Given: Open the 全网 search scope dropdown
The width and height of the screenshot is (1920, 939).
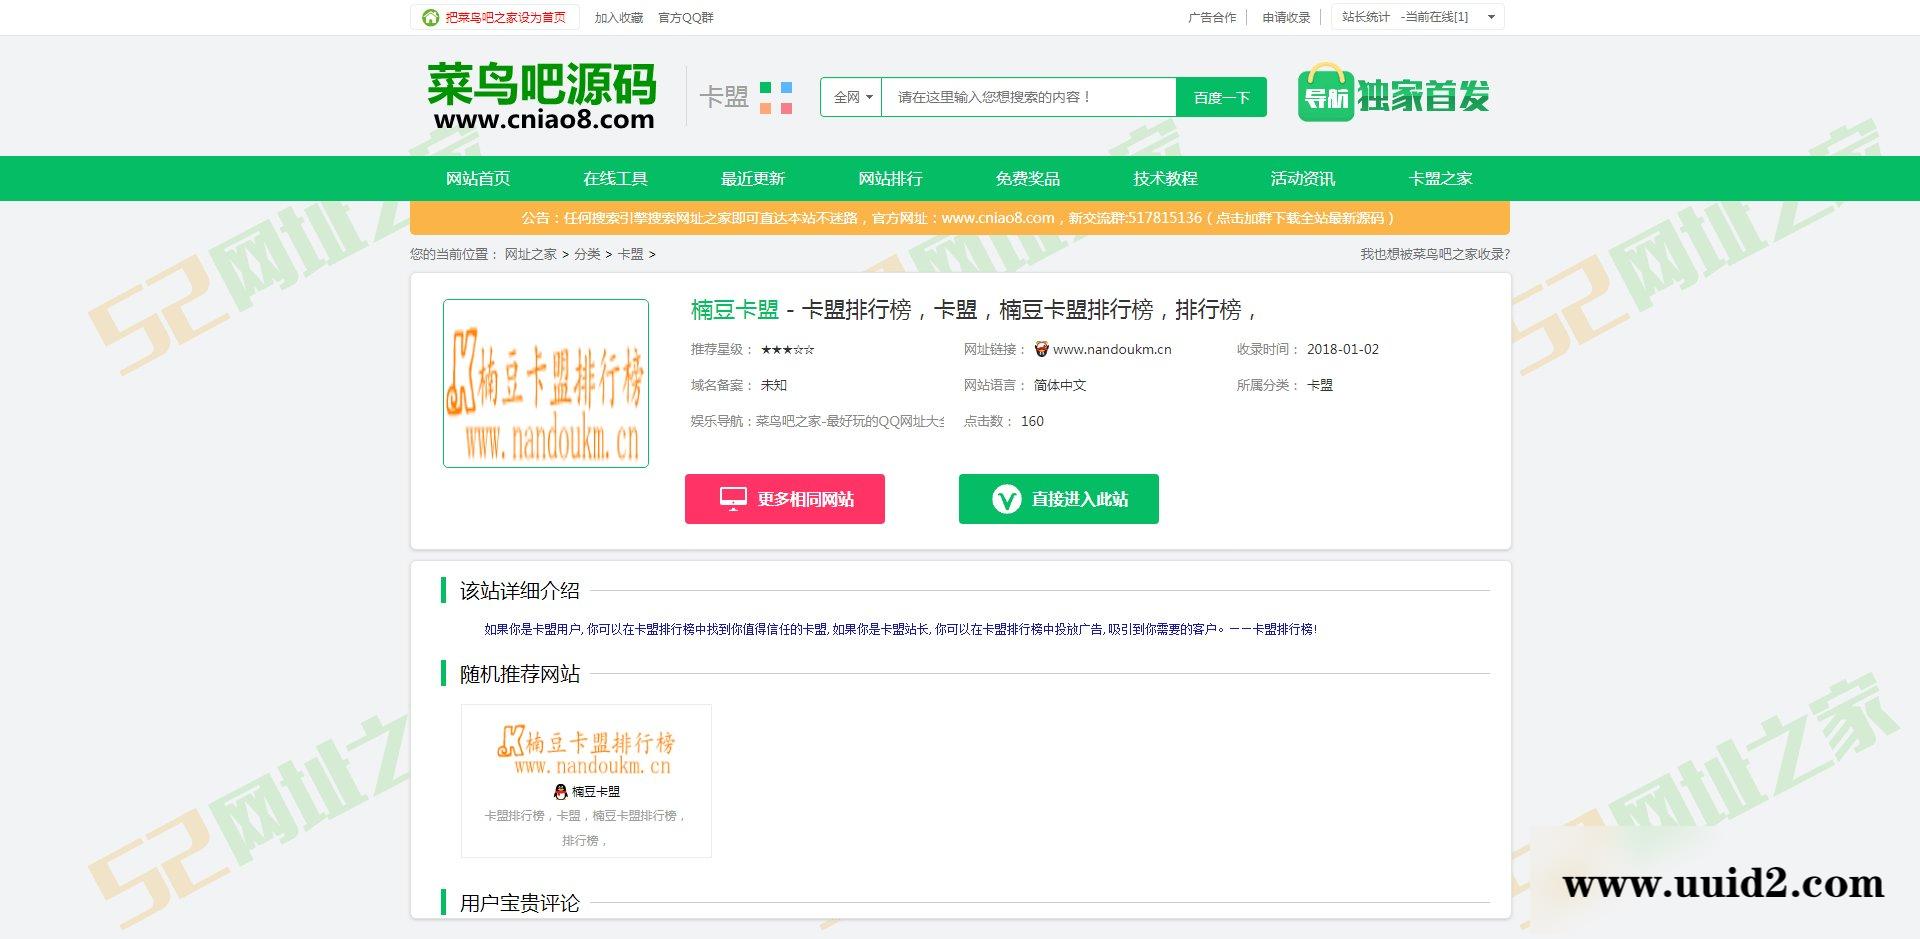Looking at the screenshot, I should (851, 97).
